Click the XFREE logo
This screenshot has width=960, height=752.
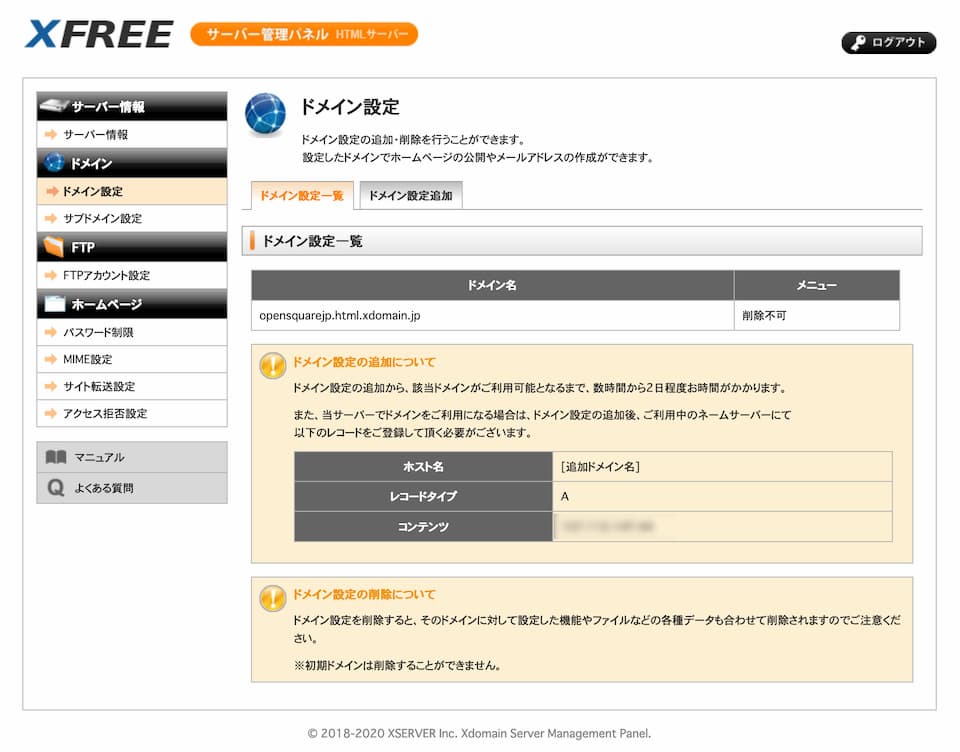point(98,34)
